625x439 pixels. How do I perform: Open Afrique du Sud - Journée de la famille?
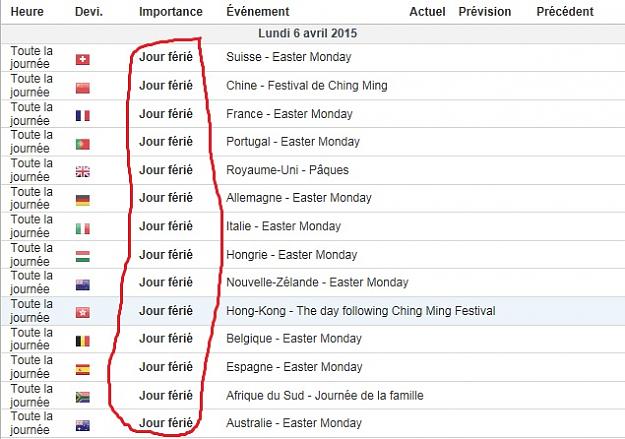click(325, 396)
